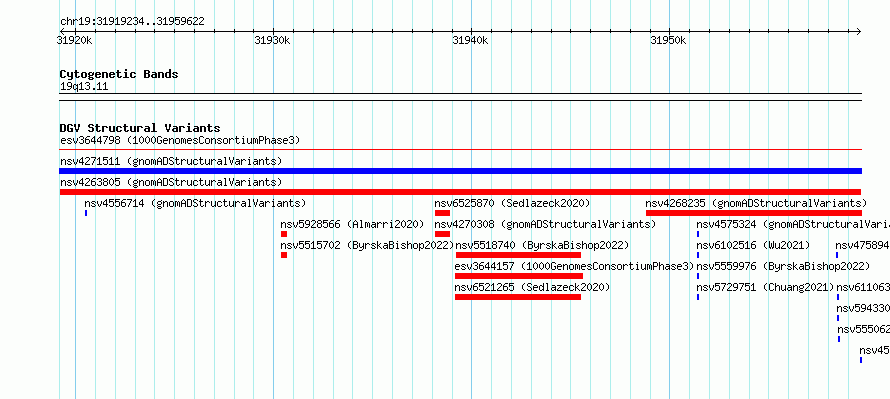Image resolution: width=890 pixels, height=399 pixels.
Task: Click the red bar under nsv6521265
Action: [518, 297]
